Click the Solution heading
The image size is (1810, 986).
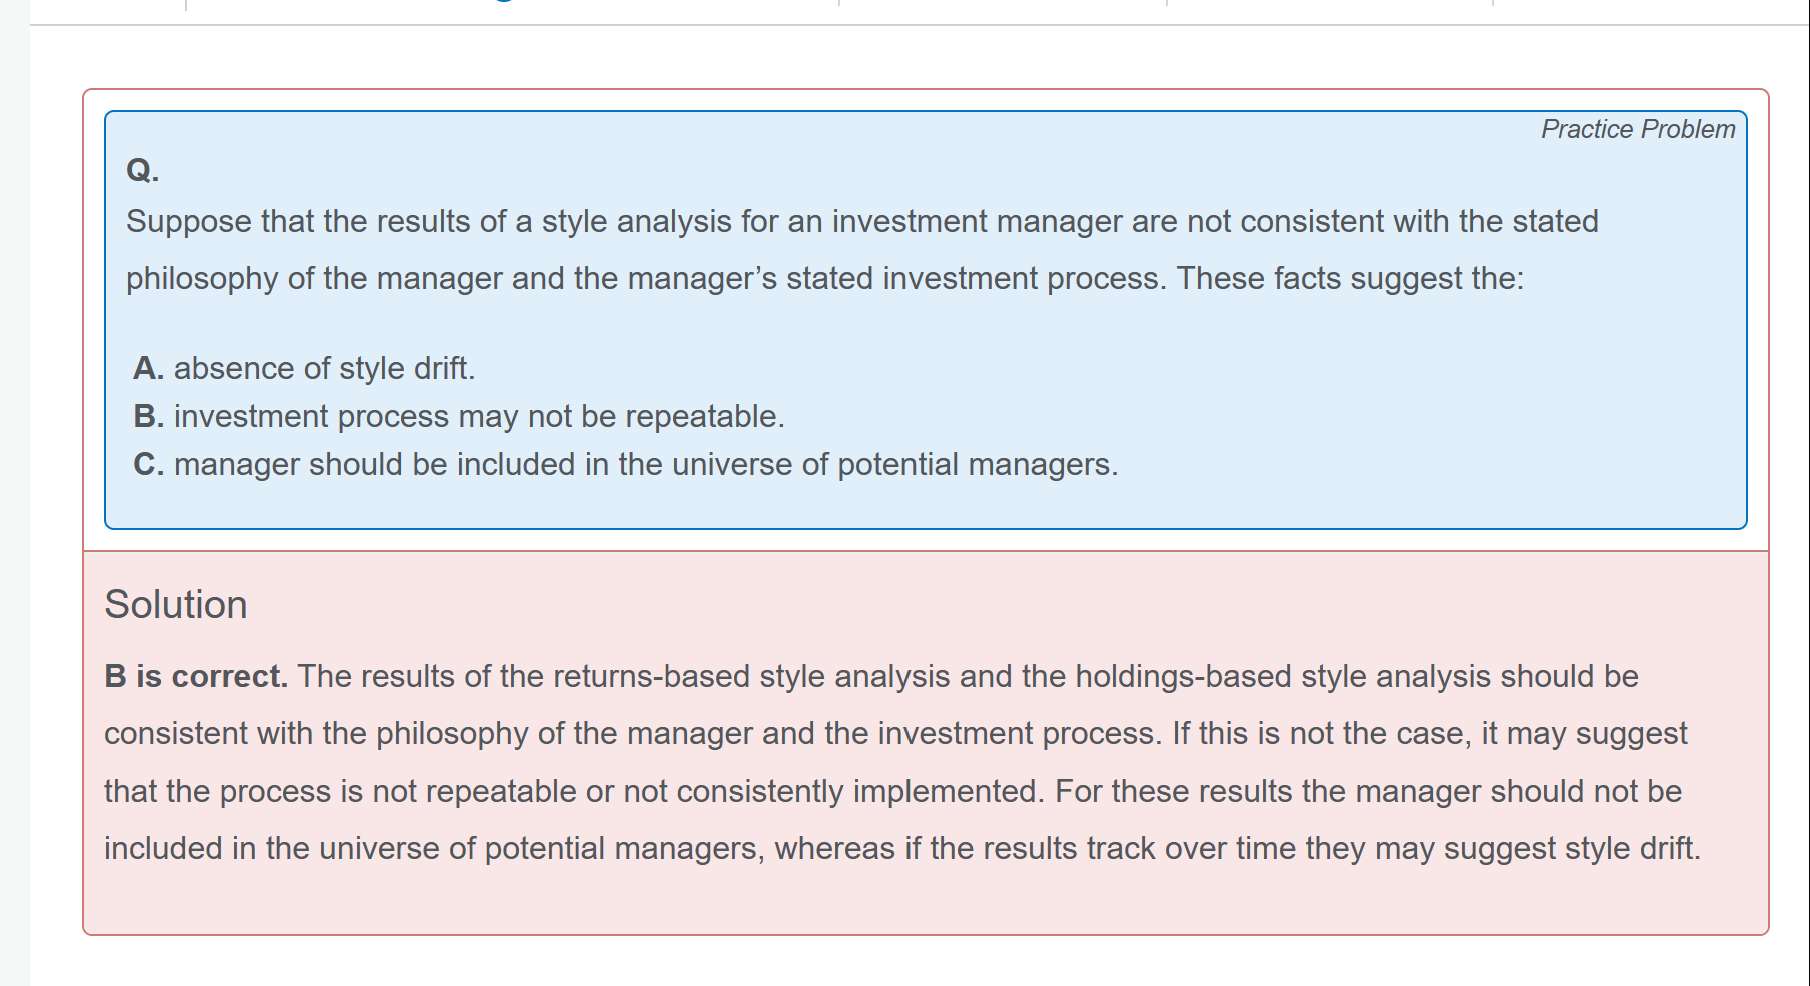[x=176, y=604]
